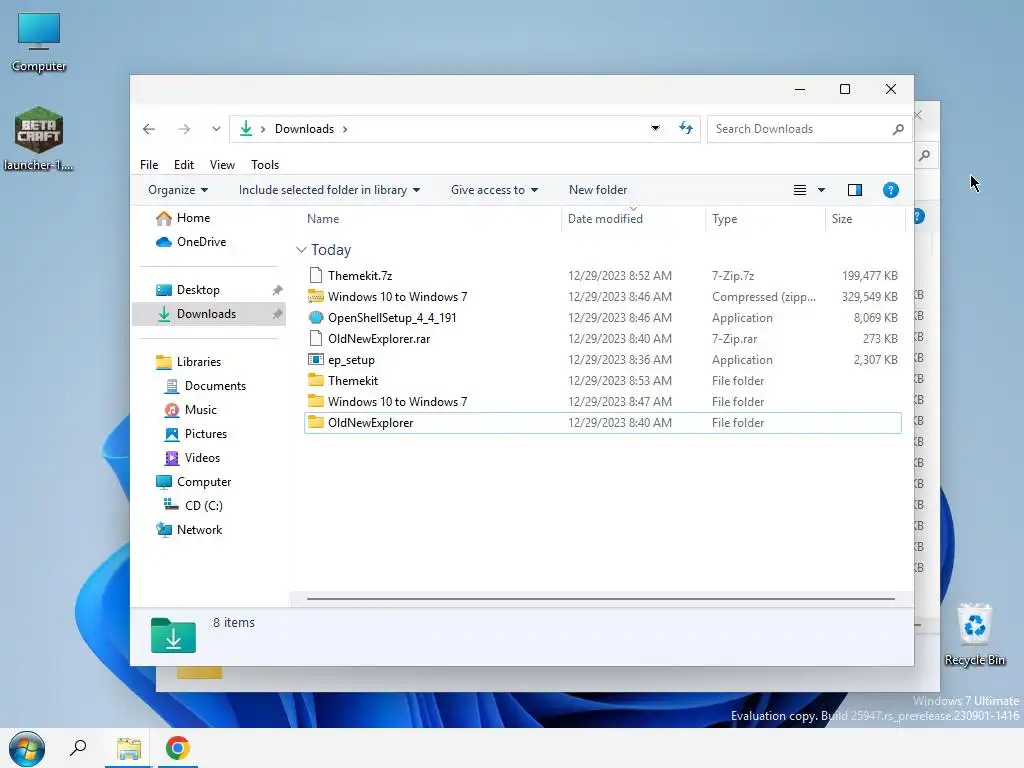Click help icon in background Explorer window

pos(919,216)
